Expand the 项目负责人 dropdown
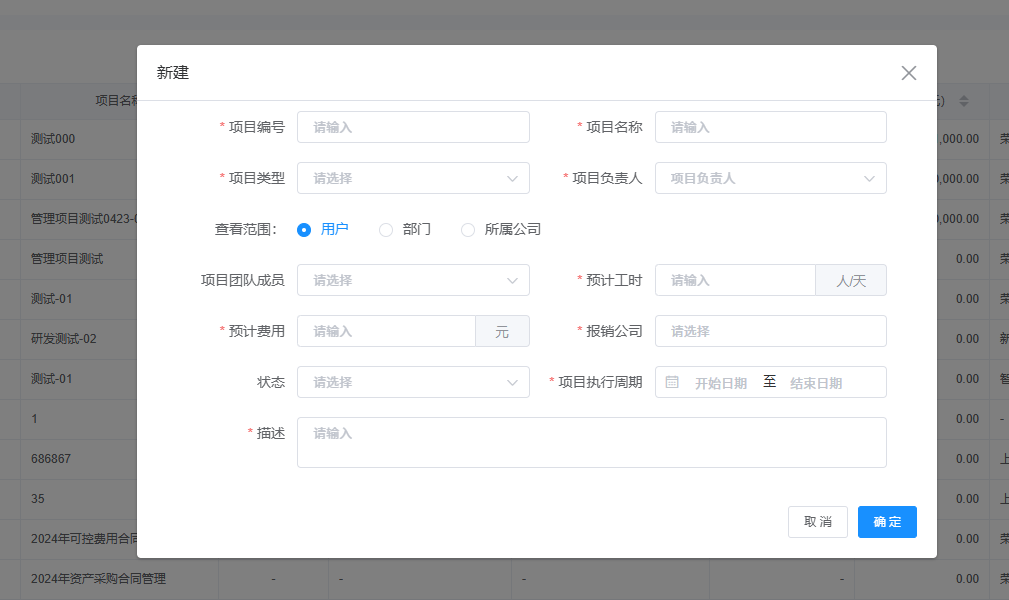Viewport: 1009px width, 600px height. (x=770, y=178)
